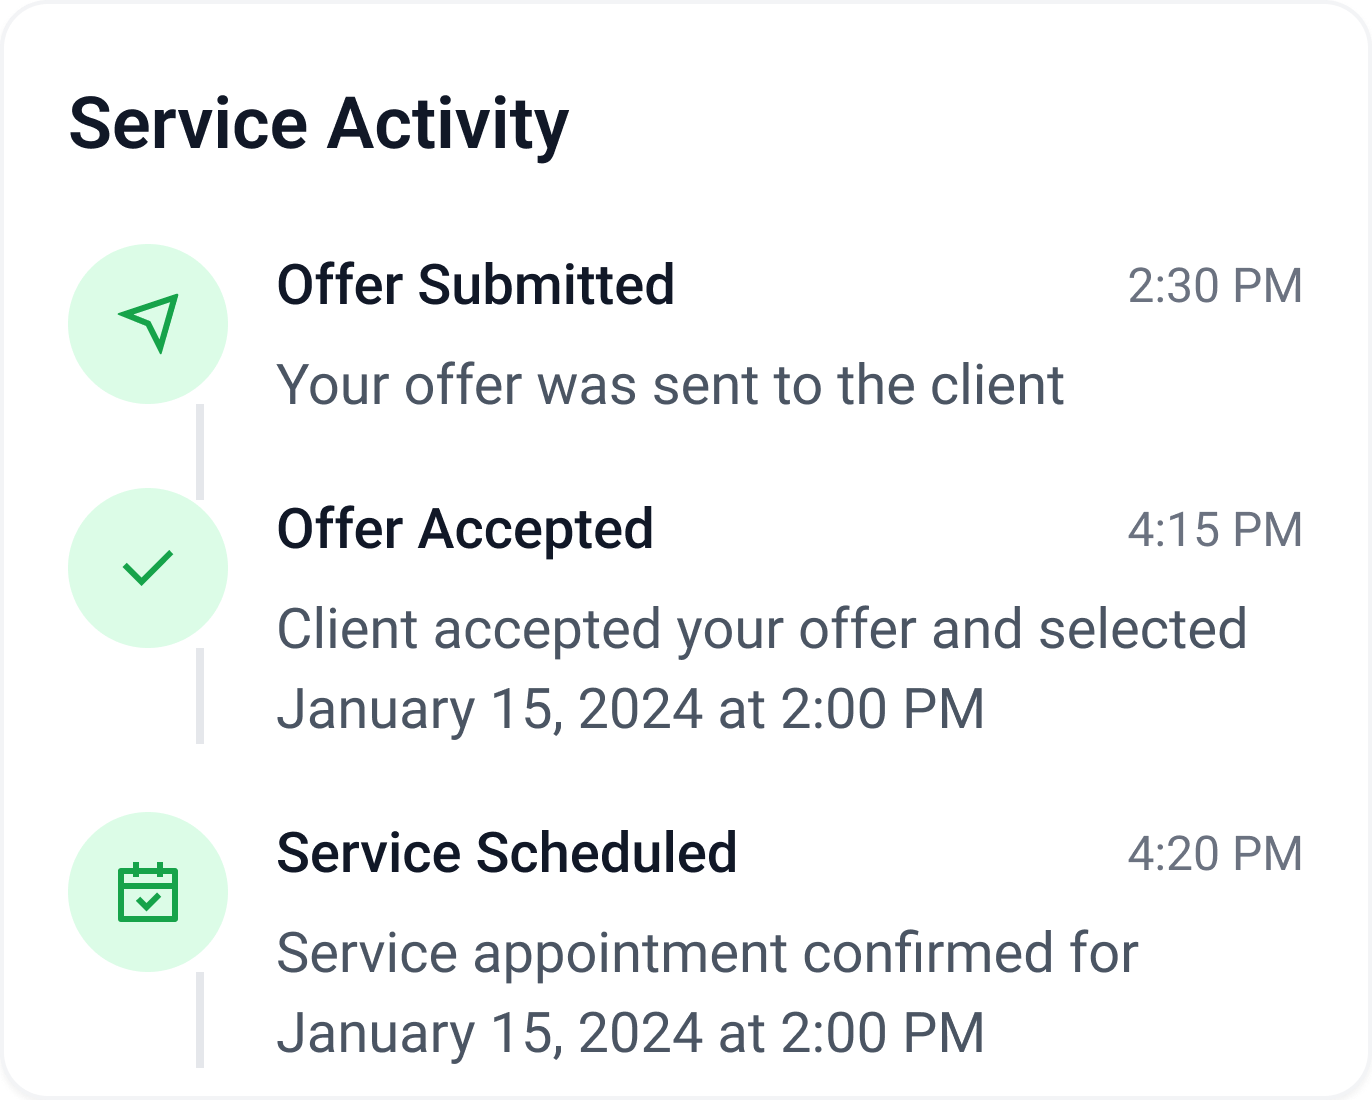This screenshot has height=1100, width=1372.
Task: Click the date line under Service Scheduled
Action: [x=630, y=1033]
